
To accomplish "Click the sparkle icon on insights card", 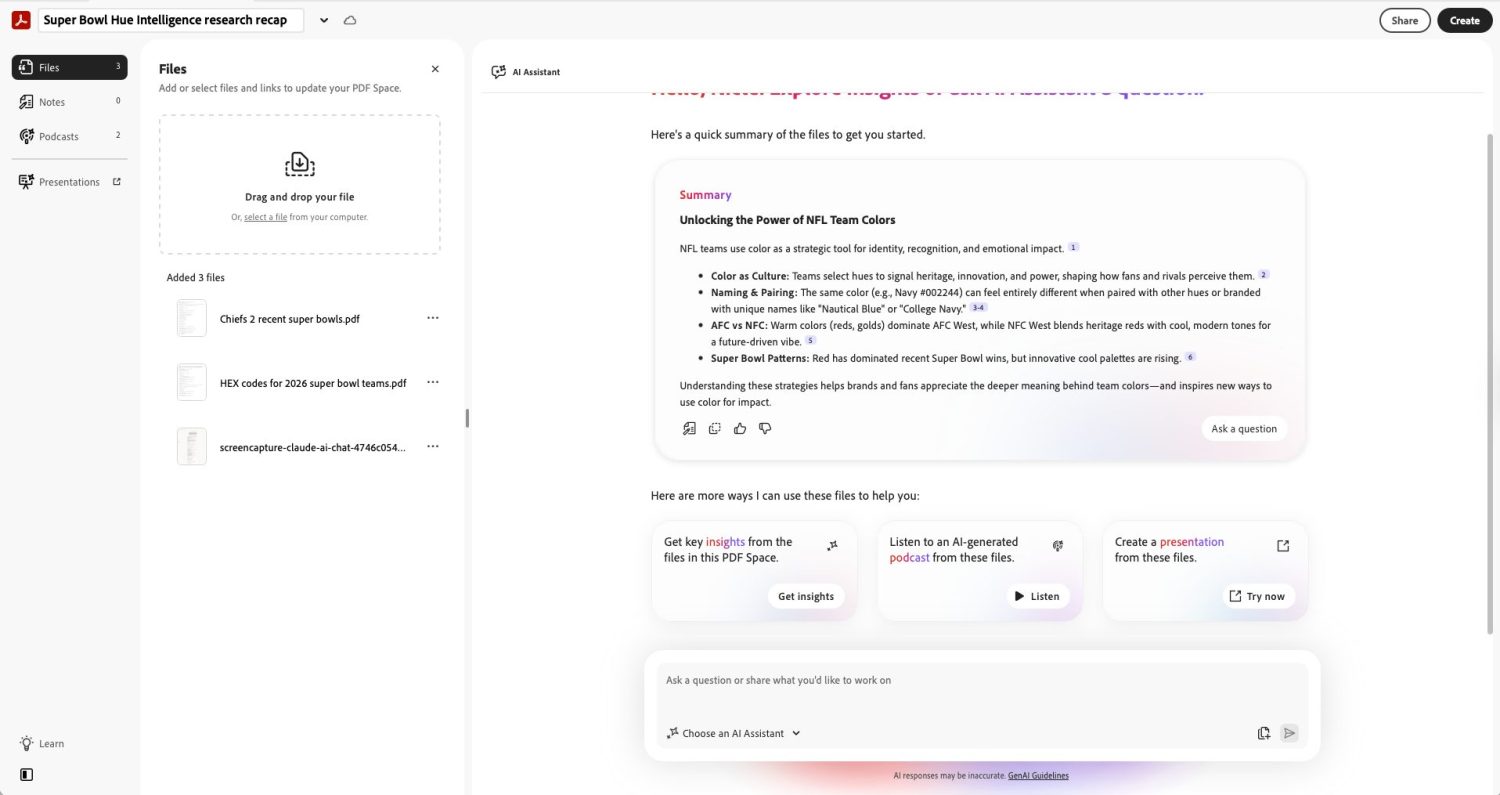I will [832, 545].
